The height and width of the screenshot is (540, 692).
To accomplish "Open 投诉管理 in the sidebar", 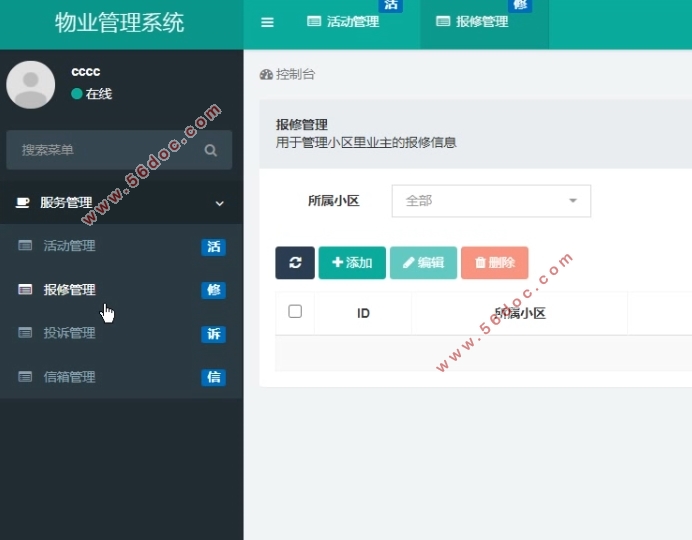I will point(121,333).
